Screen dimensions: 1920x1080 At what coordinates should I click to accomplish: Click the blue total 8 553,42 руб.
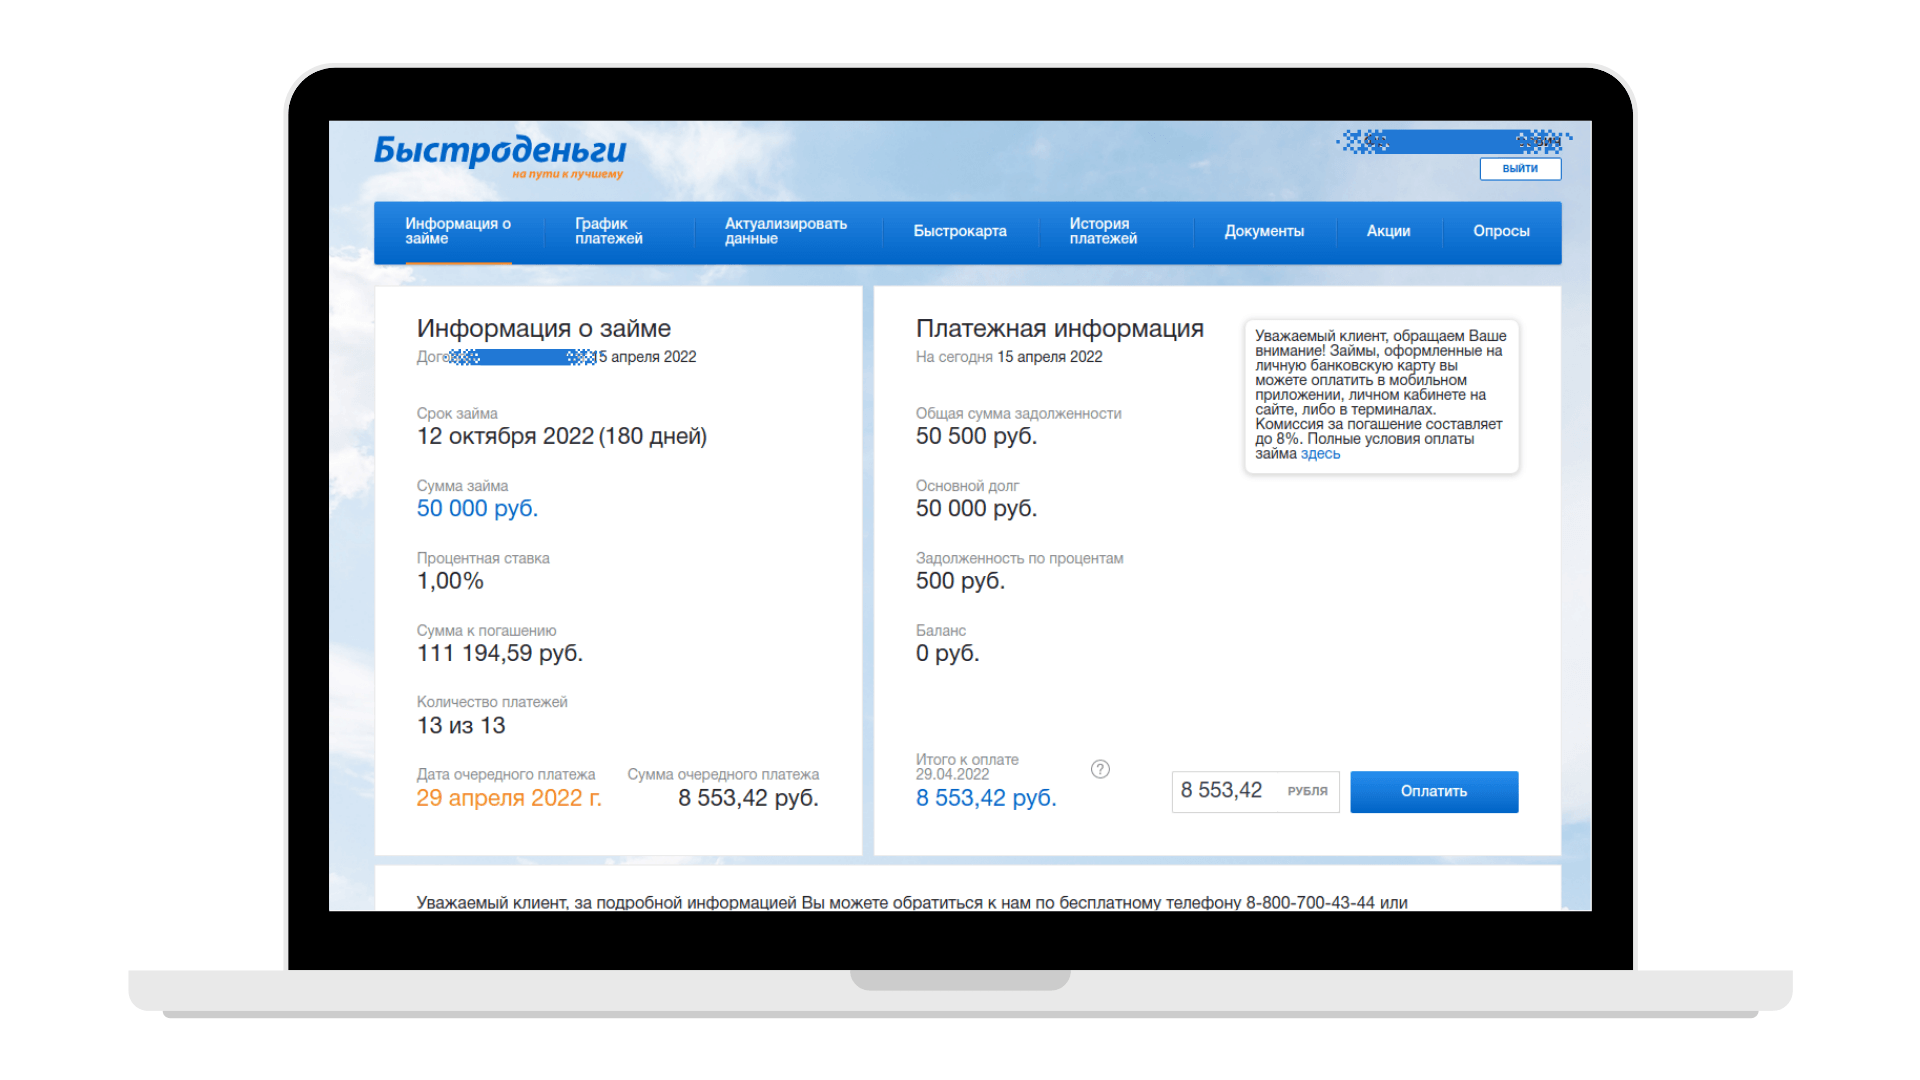point(986,798)
